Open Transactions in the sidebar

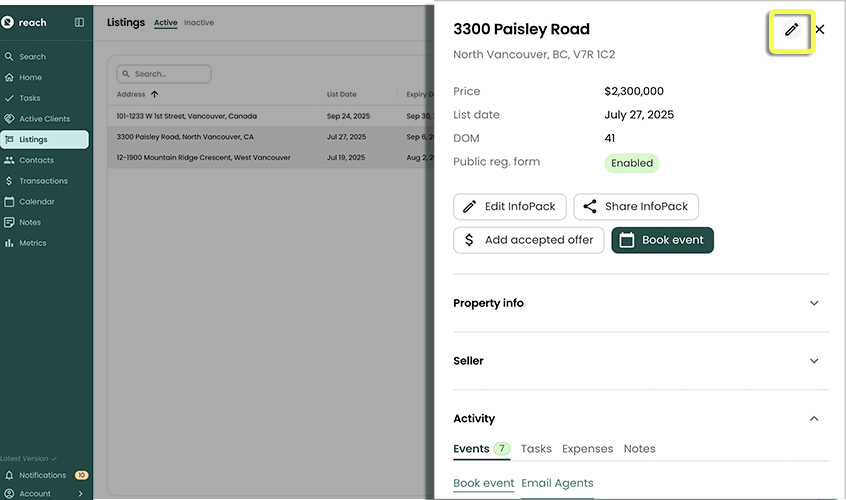click(43, 181)
